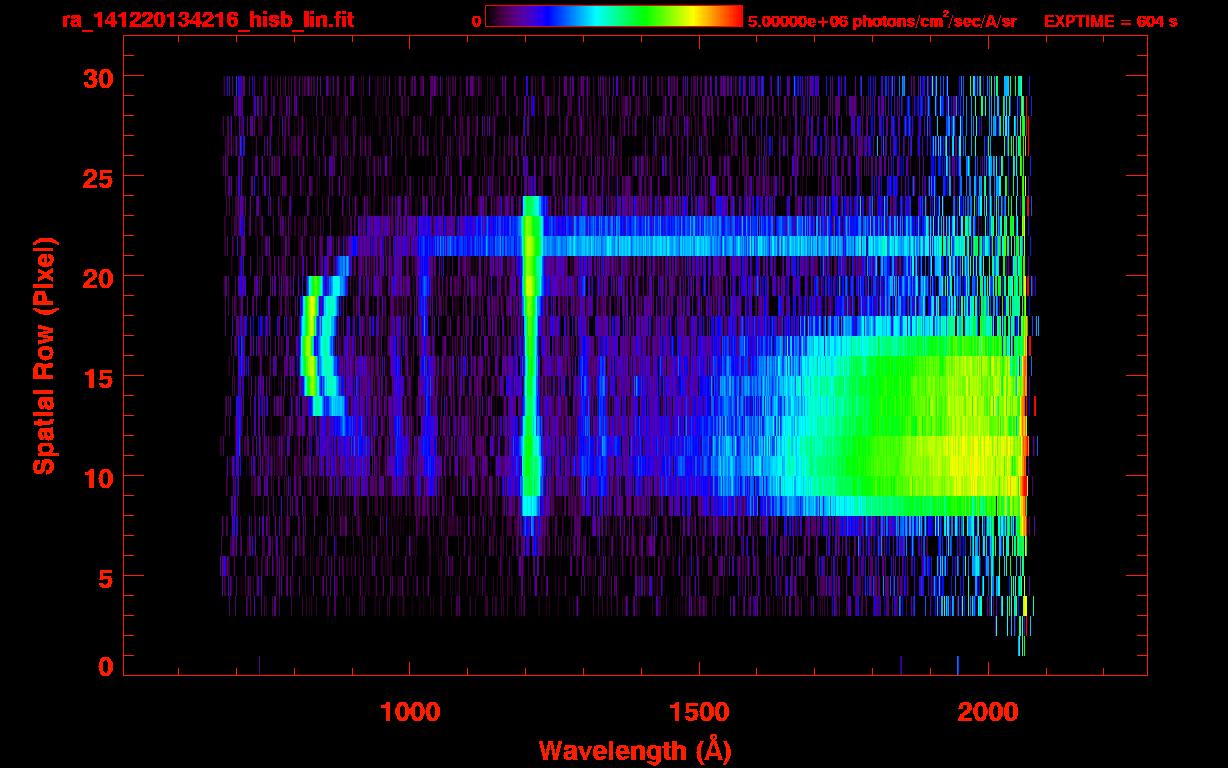Image resolution: width=1228 pixels, height=768 pixels.
Task: Click the filename ra_141220134216_hisb_lin.fit
Action: point(207,20)
